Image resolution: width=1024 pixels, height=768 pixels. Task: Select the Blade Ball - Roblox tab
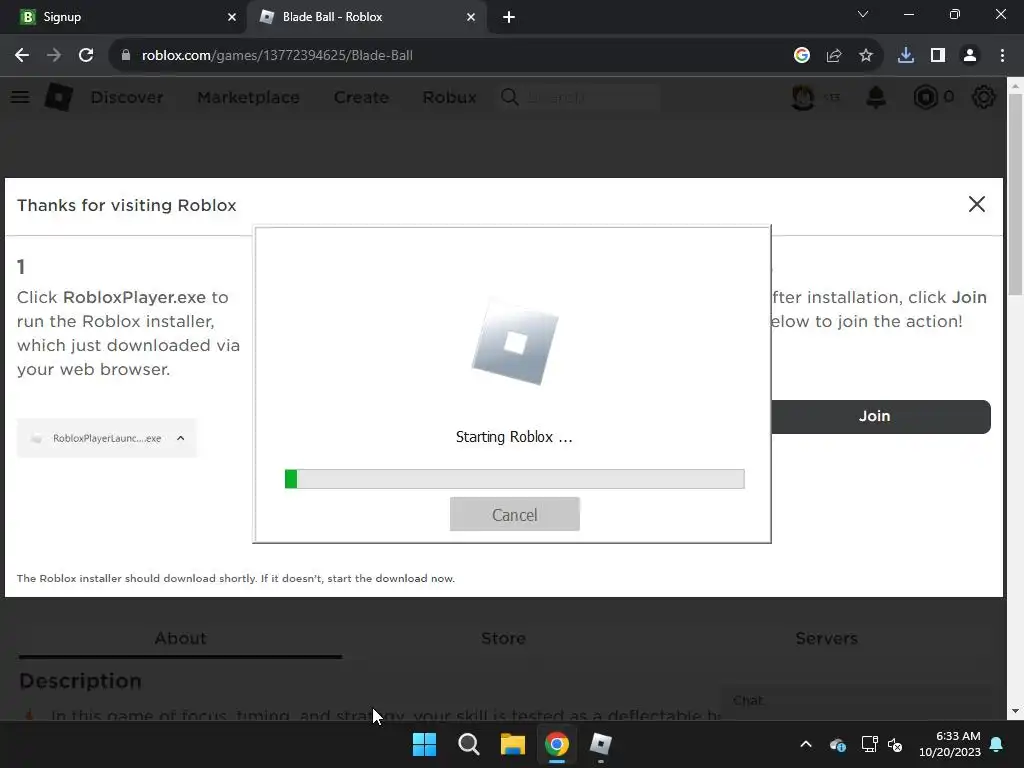tap(366, 17)
